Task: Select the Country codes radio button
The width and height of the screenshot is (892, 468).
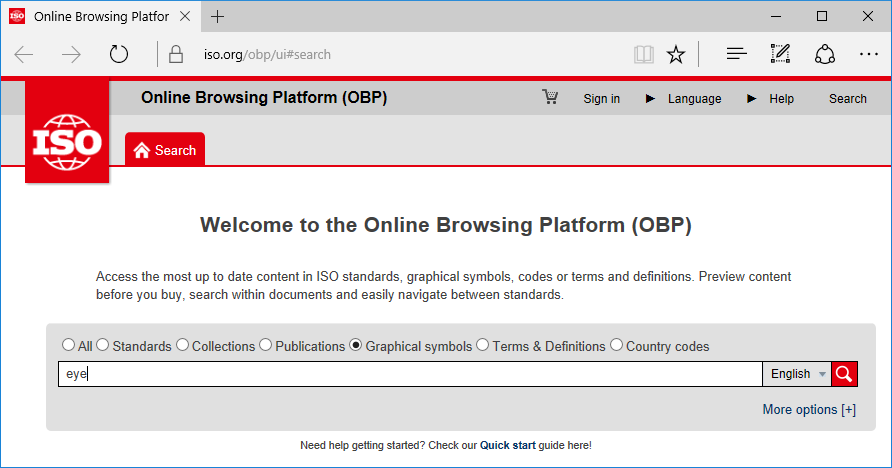Action: [x=616, y=345]
